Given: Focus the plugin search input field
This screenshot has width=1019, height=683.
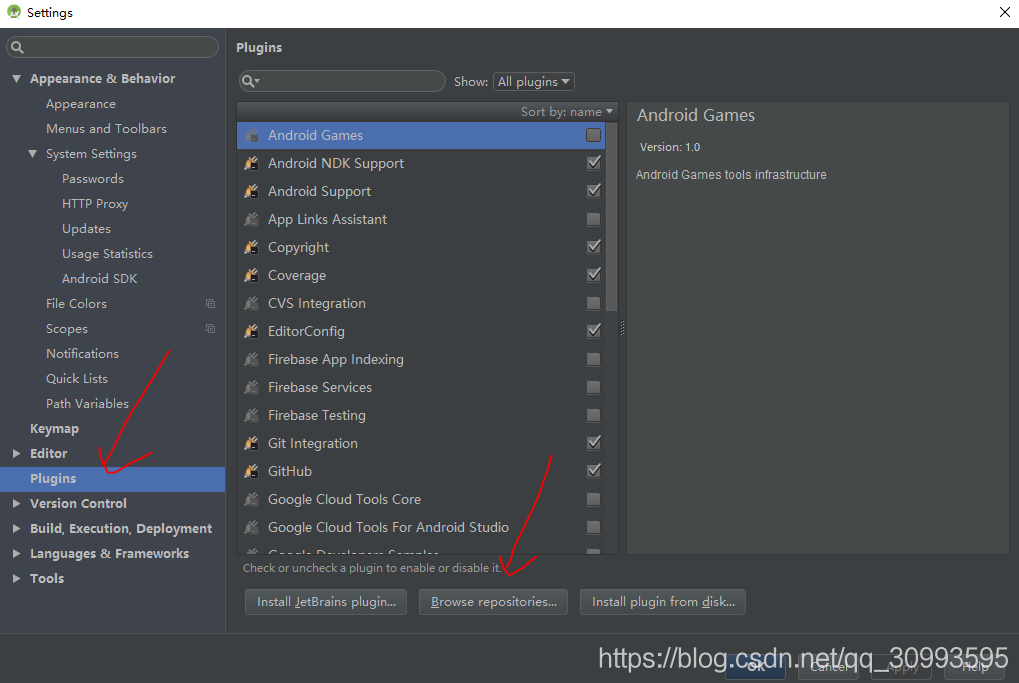Looking at the screenshot, I should (342, 81).
